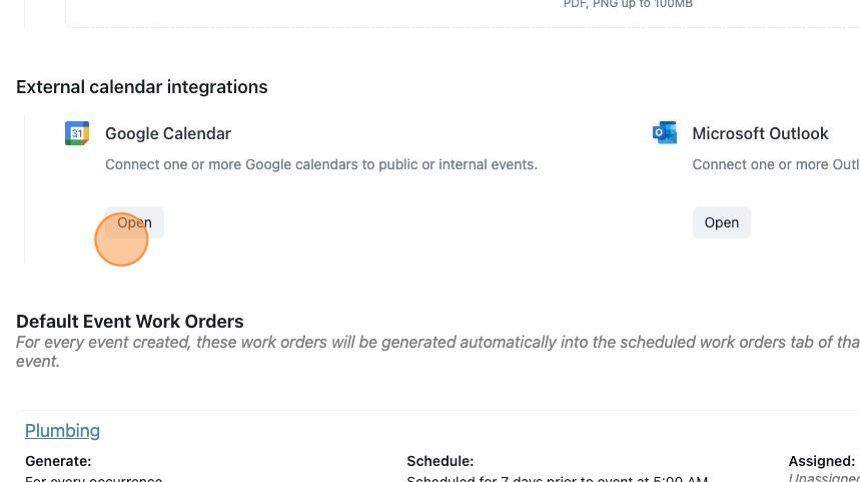Click the Unassigned value text
Viewport: 860px width, 482px height.
pyautogui.click(x=824, y=478)
